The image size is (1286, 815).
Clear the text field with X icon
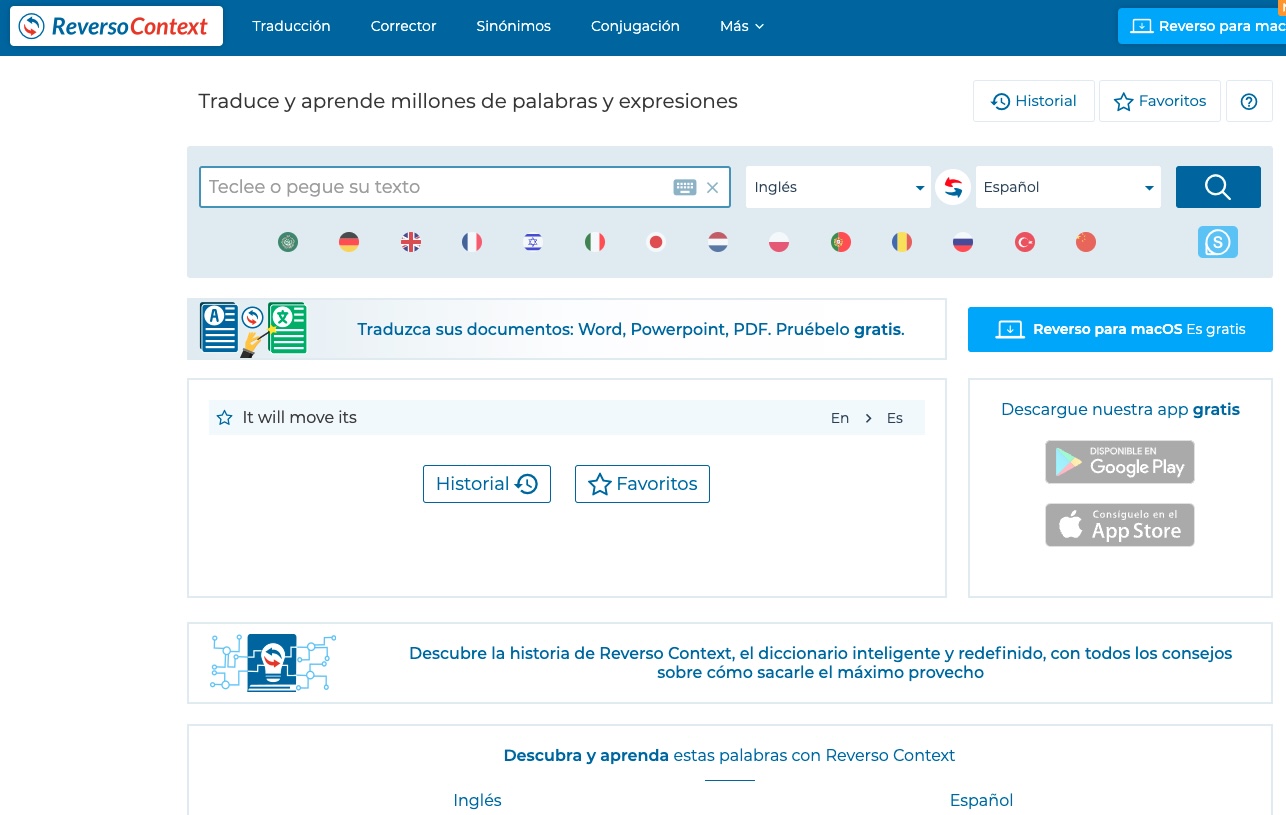point(713,187)
